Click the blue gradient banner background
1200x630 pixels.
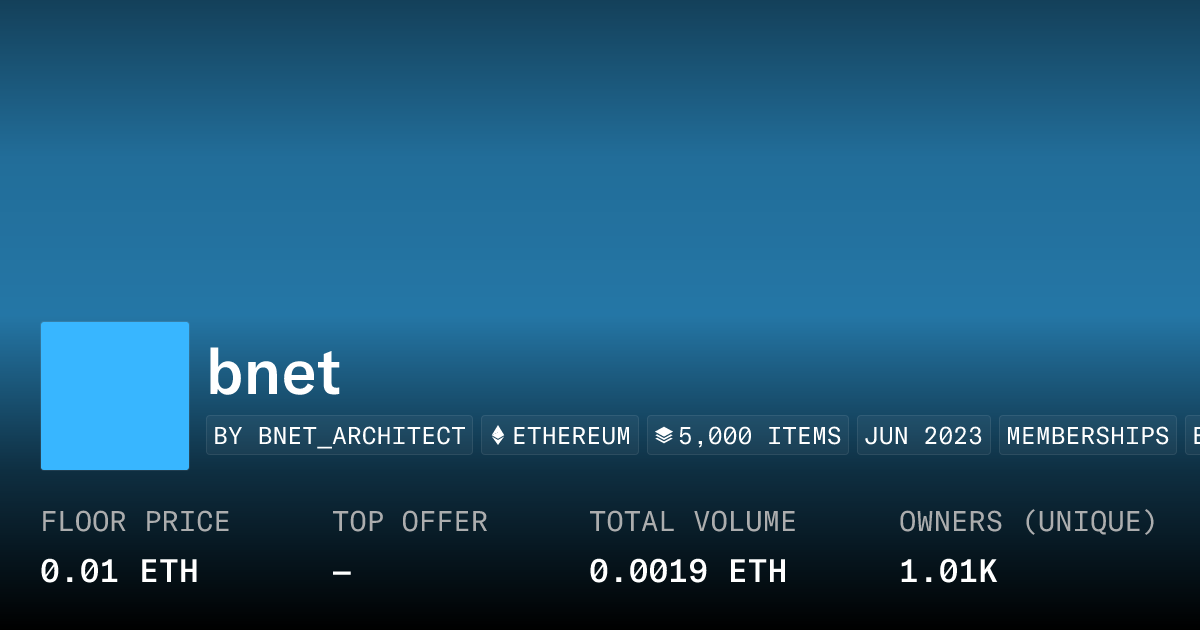click(600, 160)
